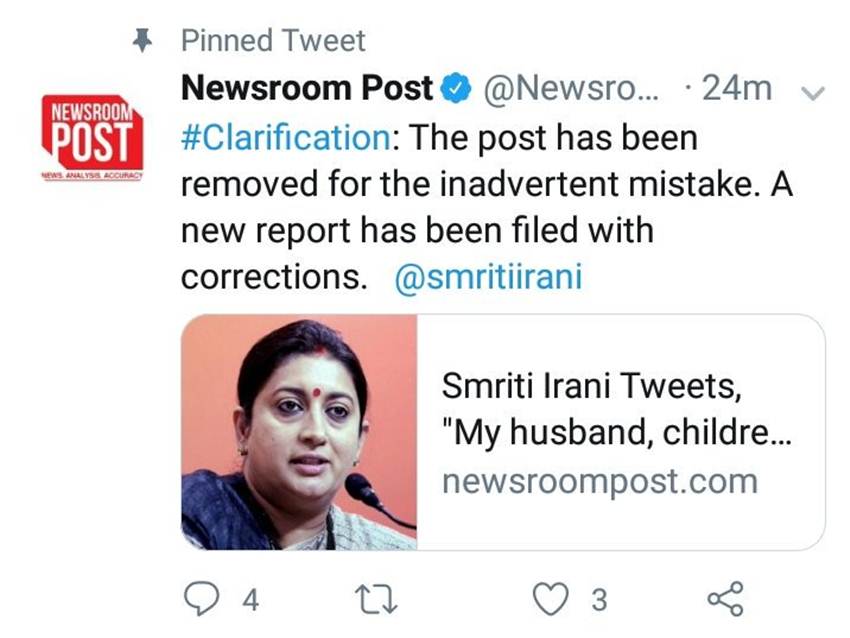Open the #Clarification hashtag
The image size is (850, 638).
(x=284, y=137)
